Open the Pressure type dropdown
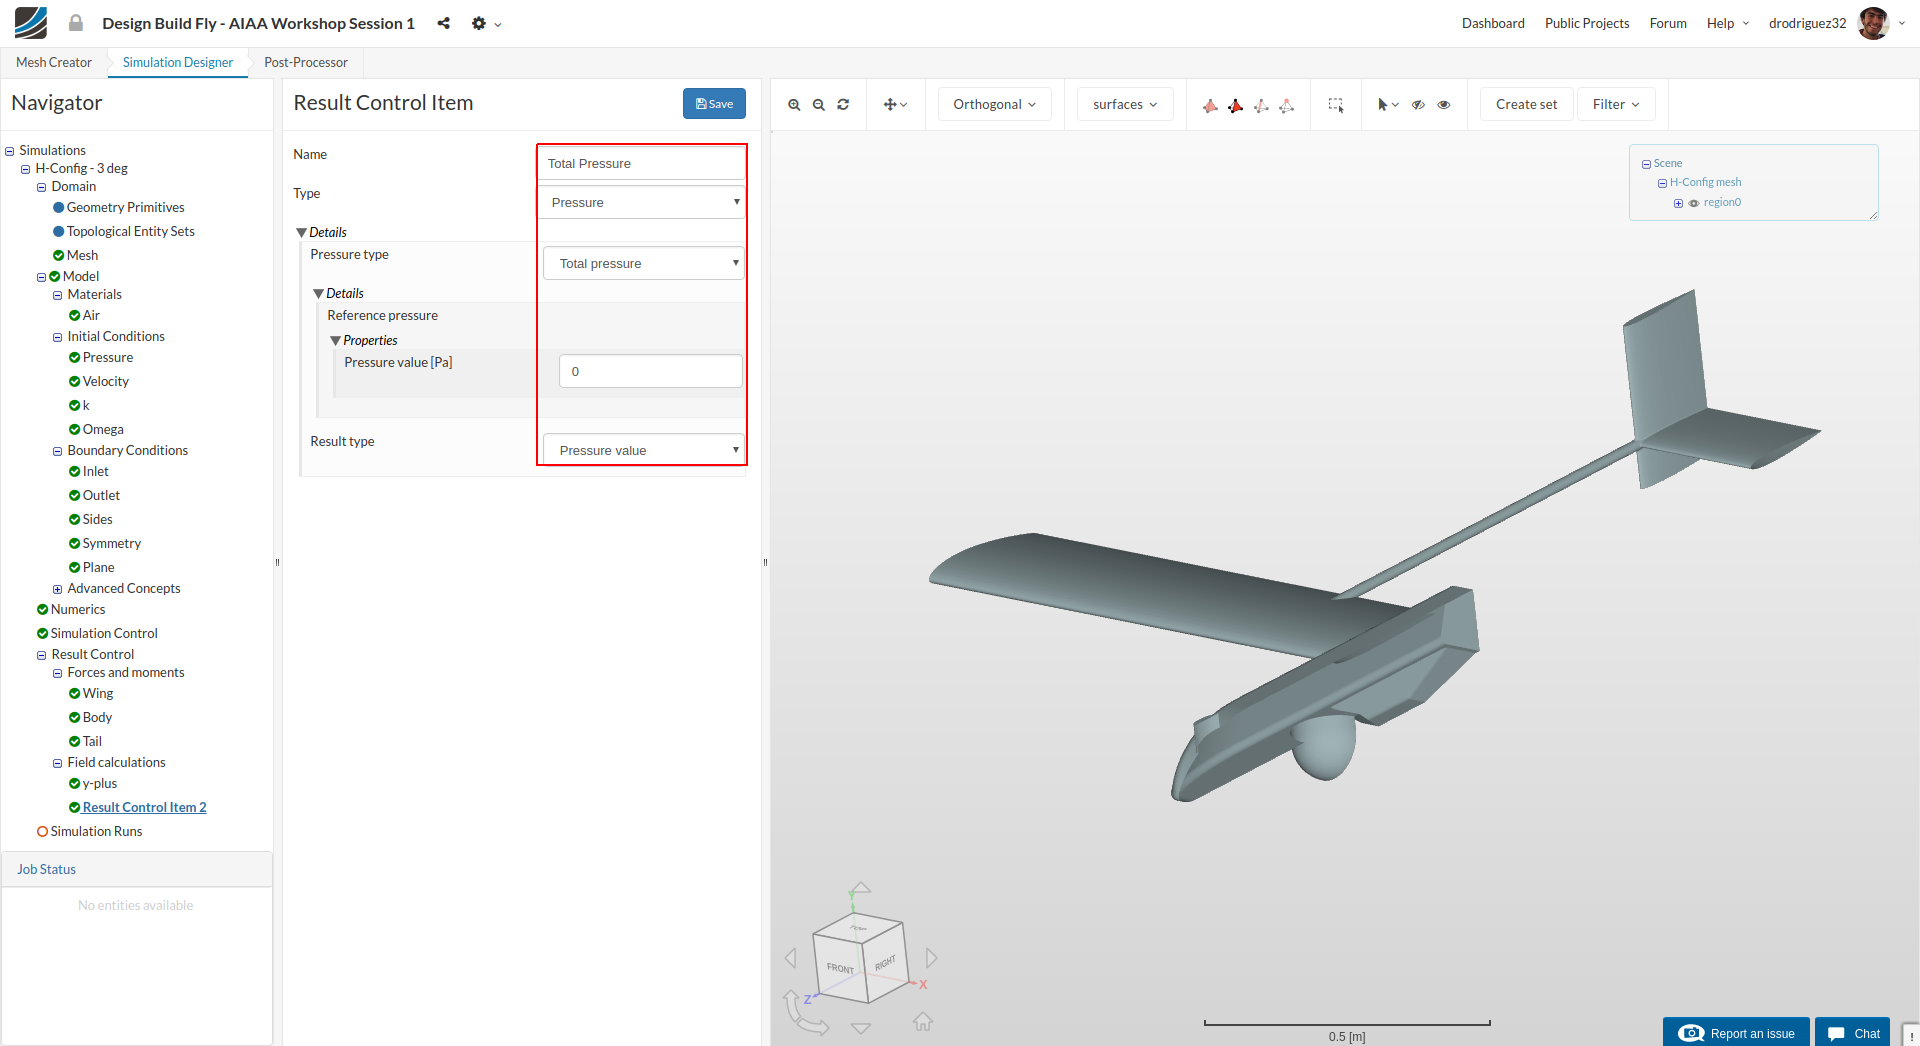 (x=644, y=264)
